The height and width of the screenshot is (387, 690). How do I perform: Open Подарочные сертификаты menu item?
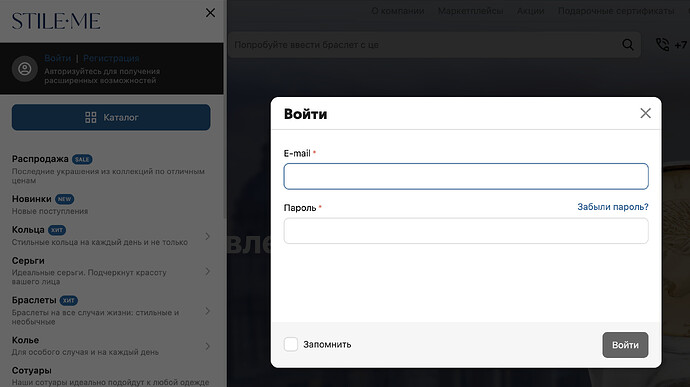pos(616,11)
